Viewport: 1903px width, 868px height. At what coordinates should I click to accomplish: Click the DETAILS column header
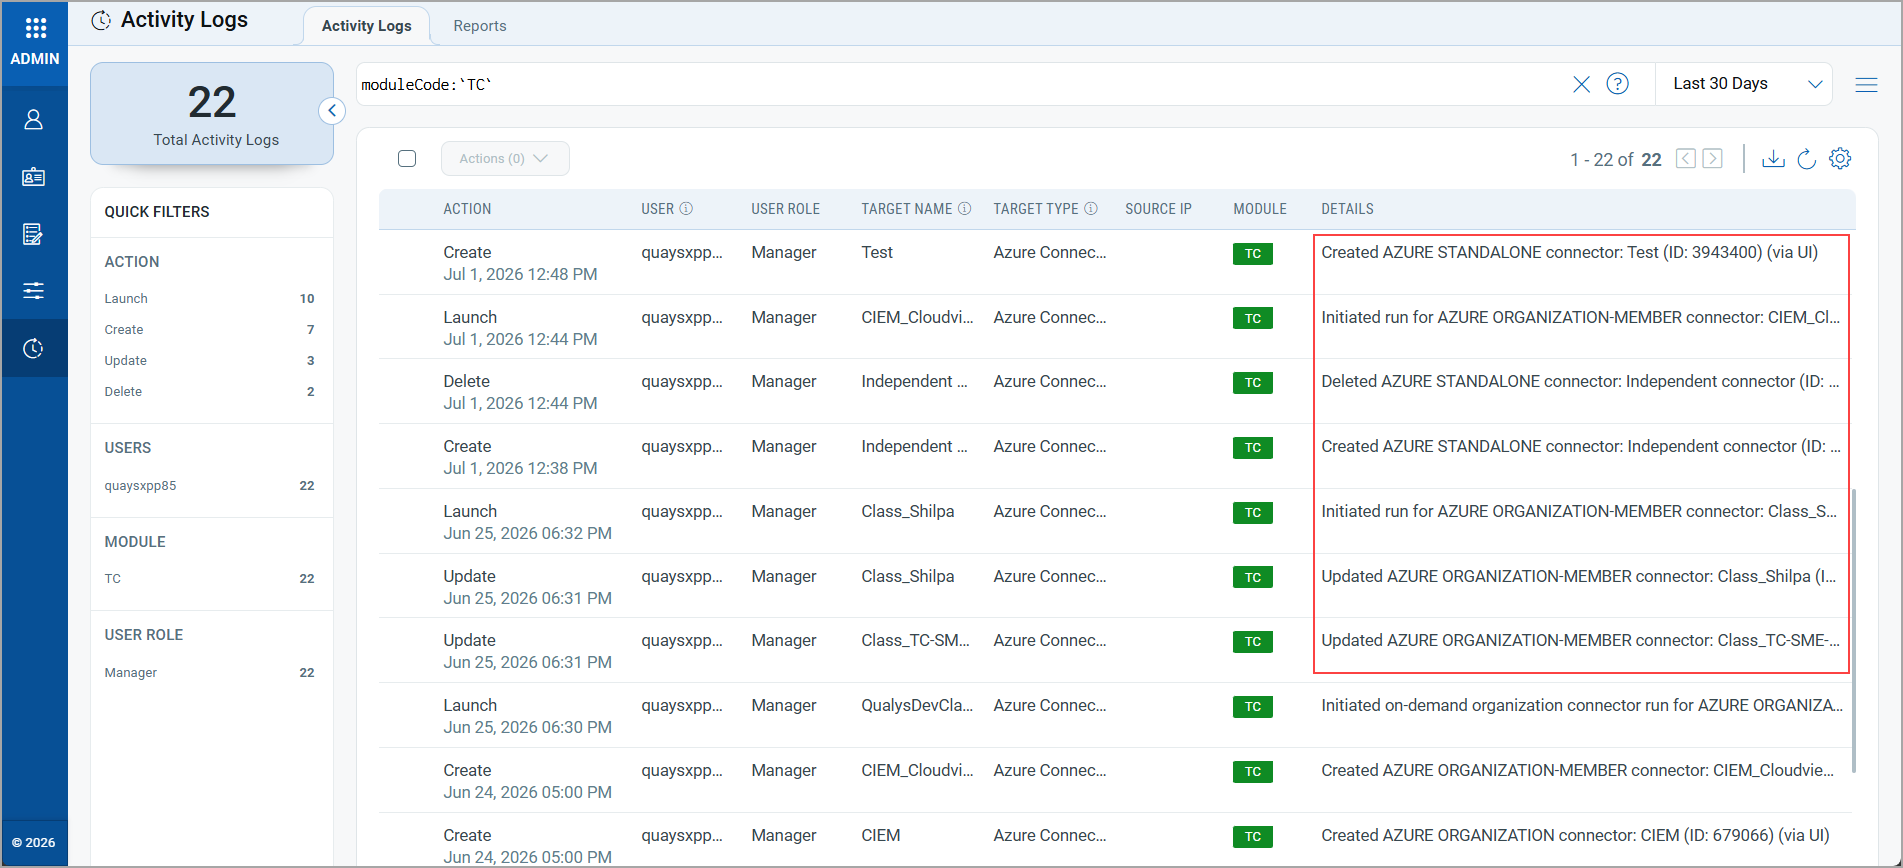[1347, 209]
